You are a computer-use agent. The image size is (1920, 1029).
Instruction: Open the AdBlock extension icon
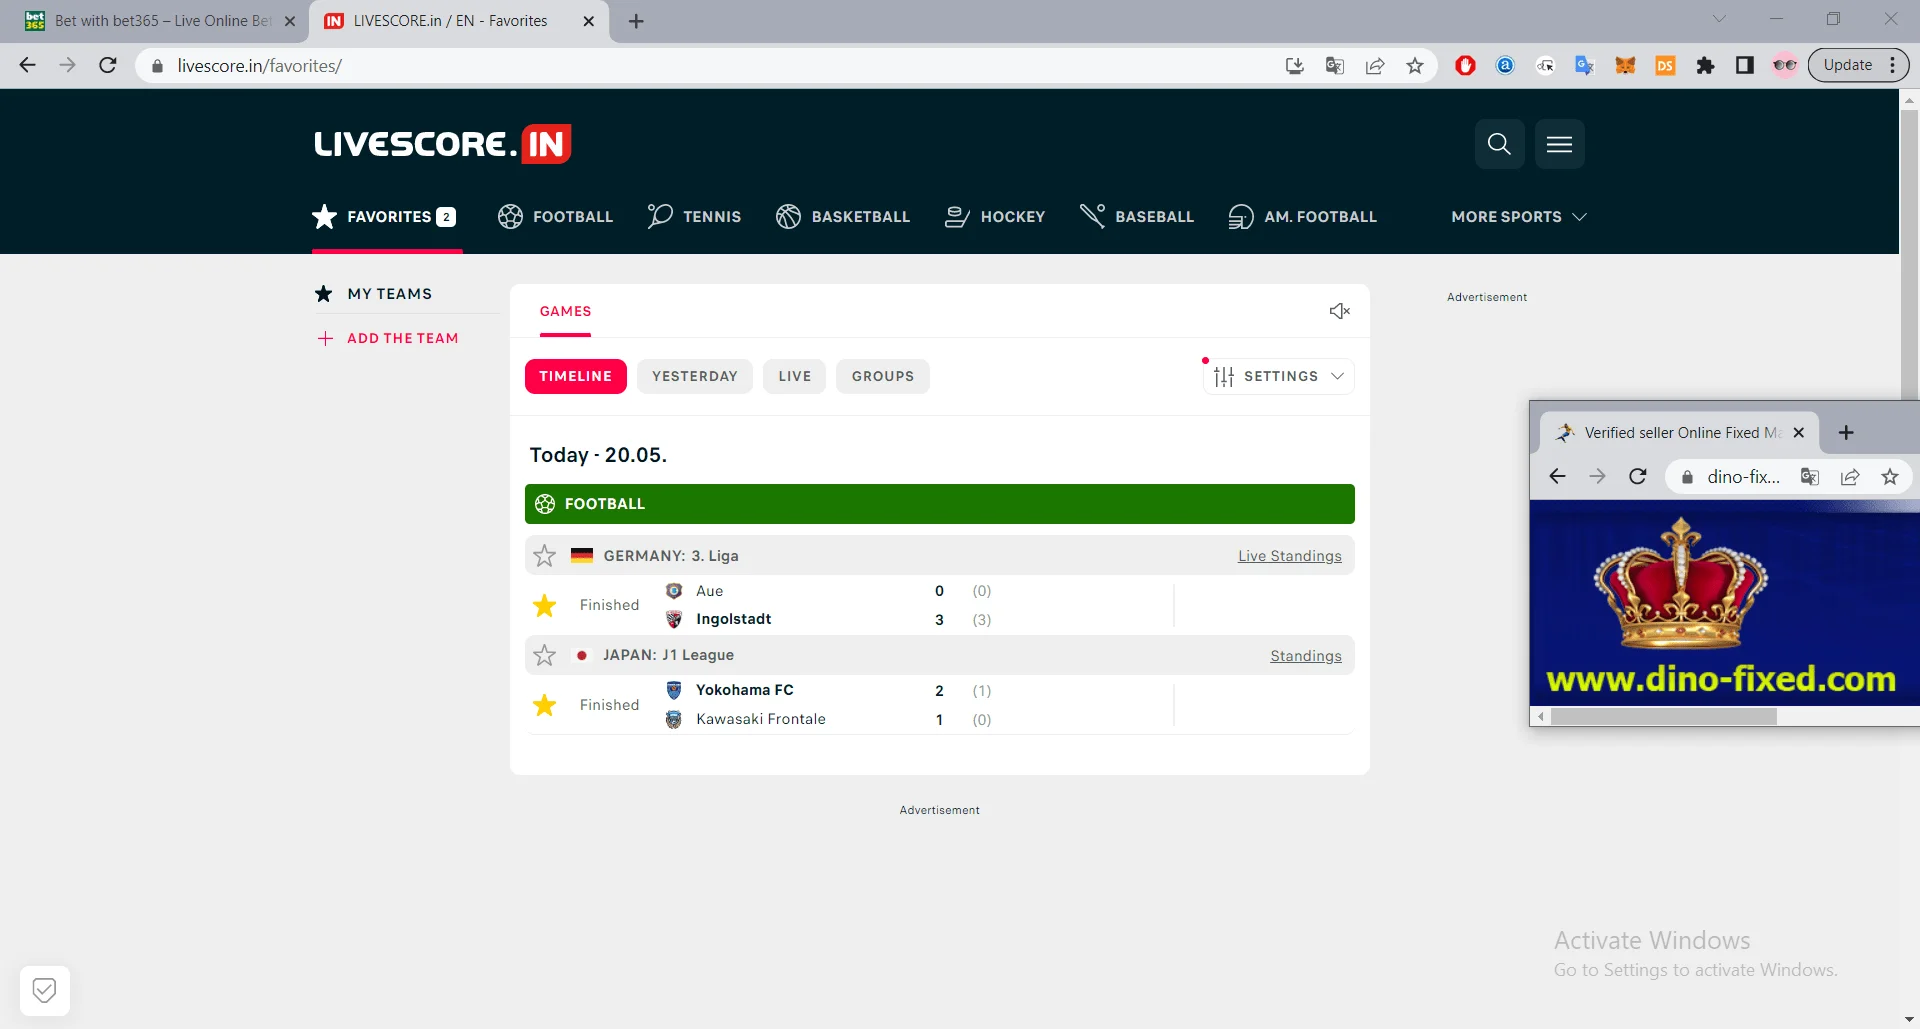tap(1465, 65)
